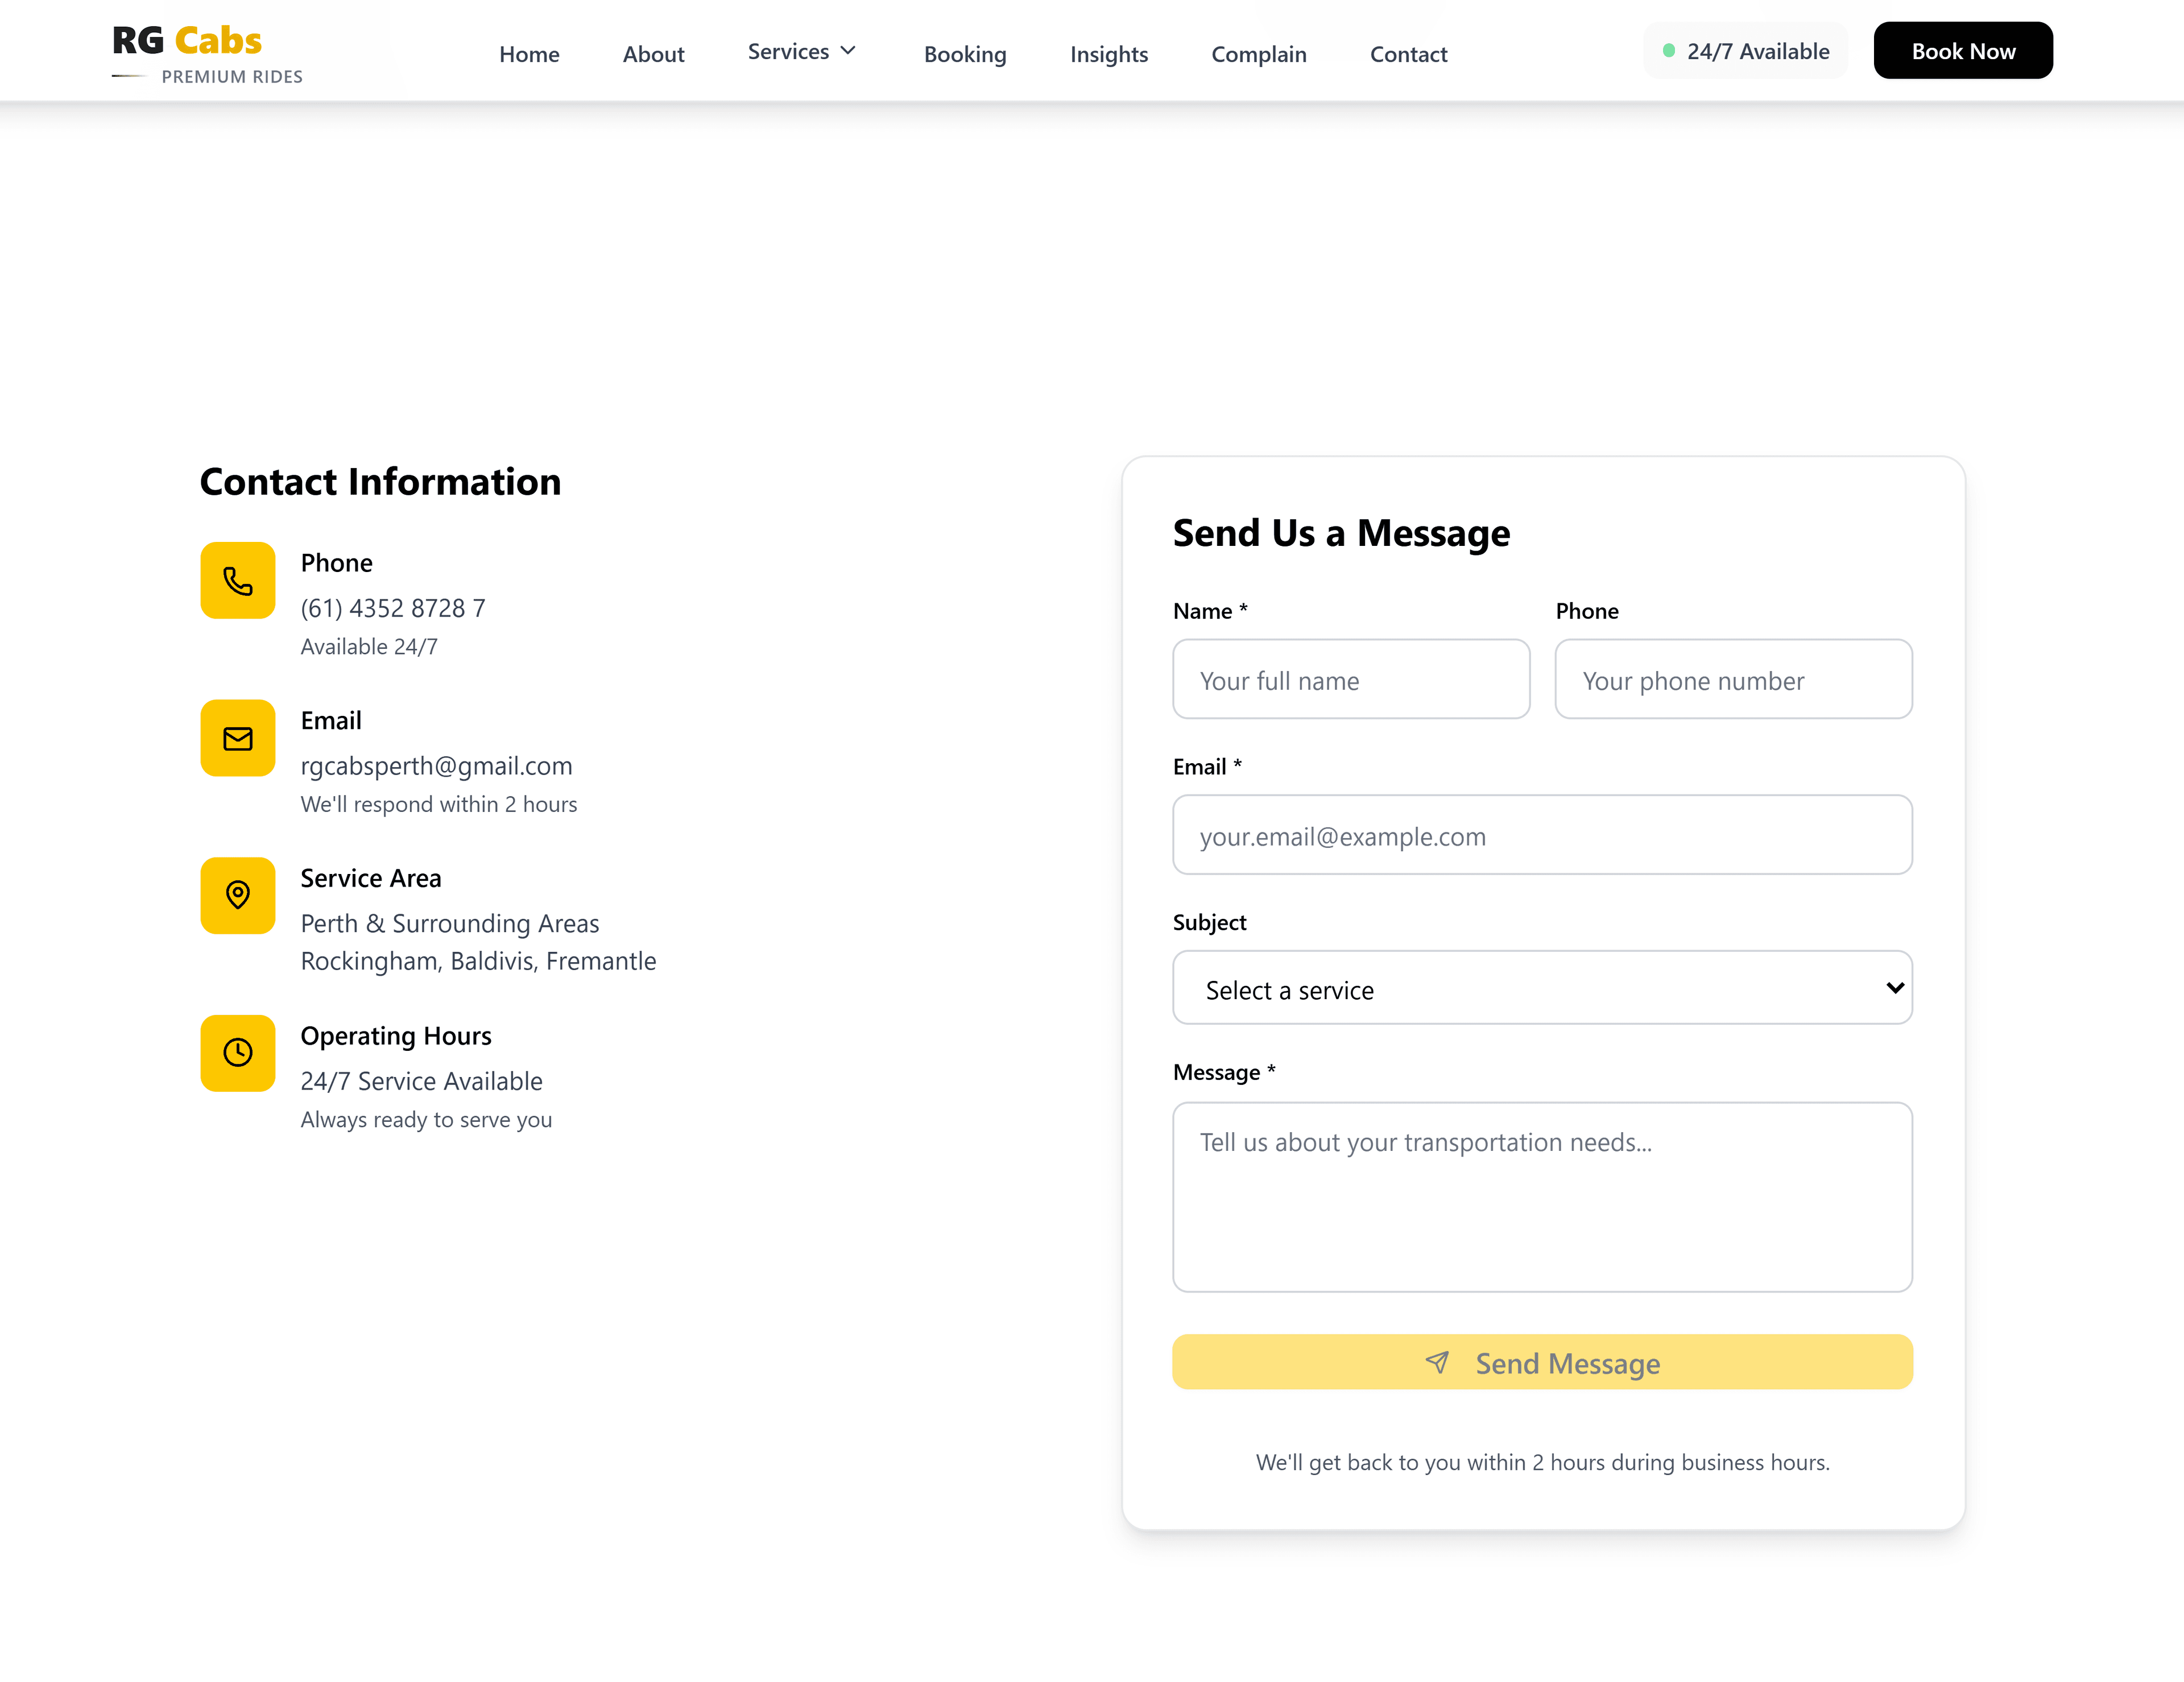This screenshot has height=1682, width=2184.
Task: Click the yellow phone icon
Action: (x=237, y=580)
